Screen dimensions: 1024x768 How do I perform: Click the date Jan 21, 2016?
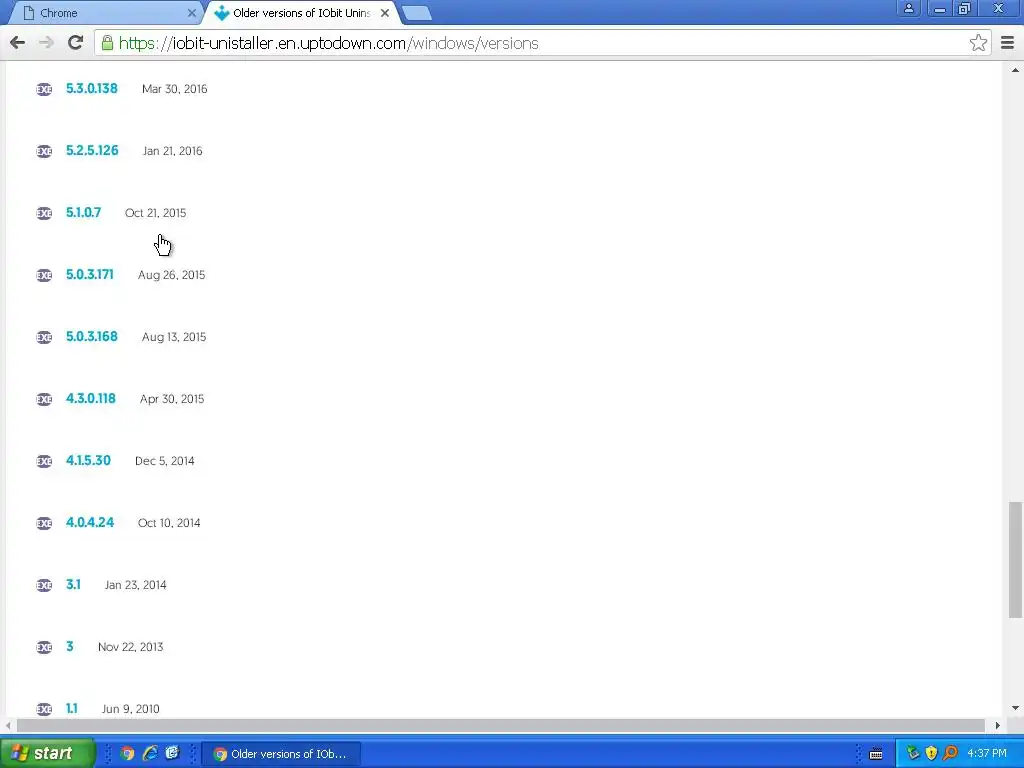[172, 151]
